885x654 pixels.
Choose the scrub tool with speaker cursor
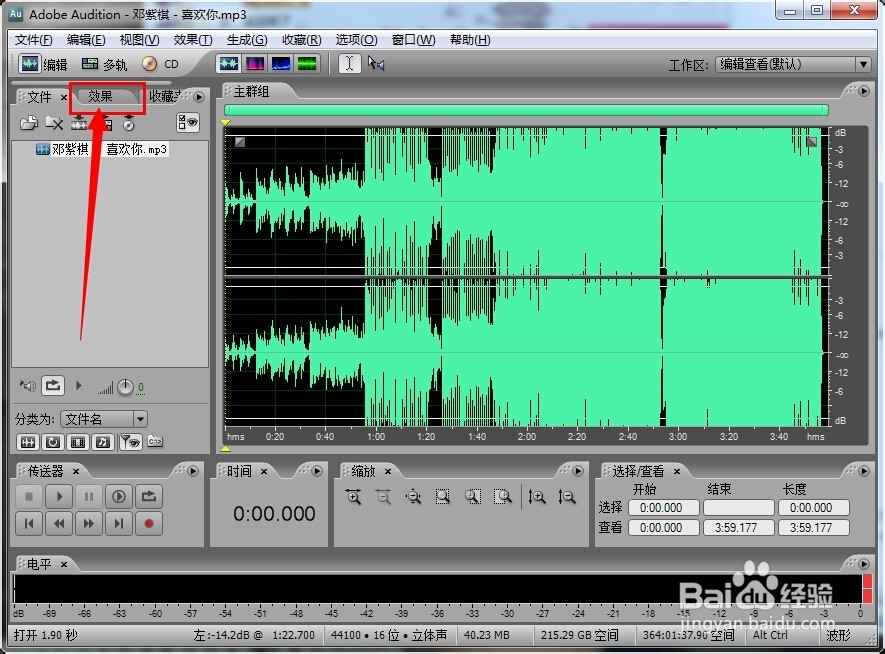pos(375,64)
